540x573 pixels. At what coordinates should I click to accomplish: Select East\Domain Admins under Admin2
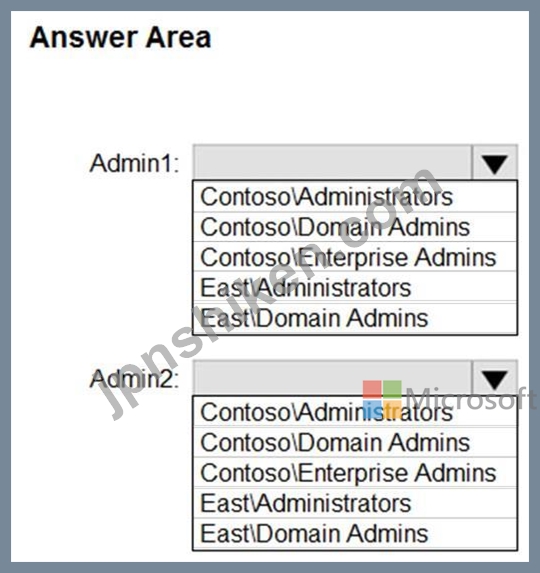tap(355, 534)
